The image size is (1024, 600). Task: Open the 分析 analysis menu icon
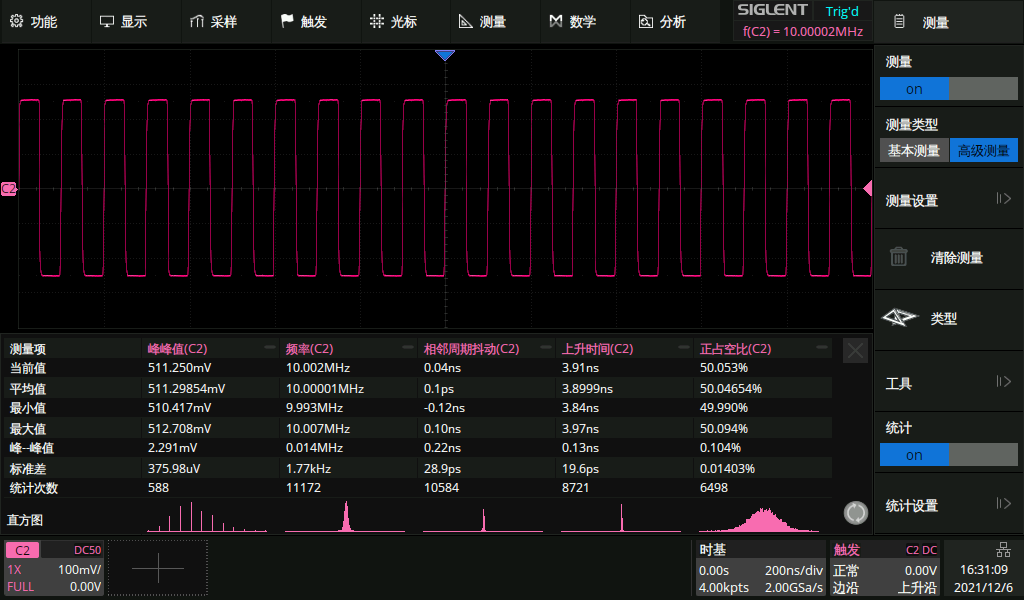coord(645,21)
